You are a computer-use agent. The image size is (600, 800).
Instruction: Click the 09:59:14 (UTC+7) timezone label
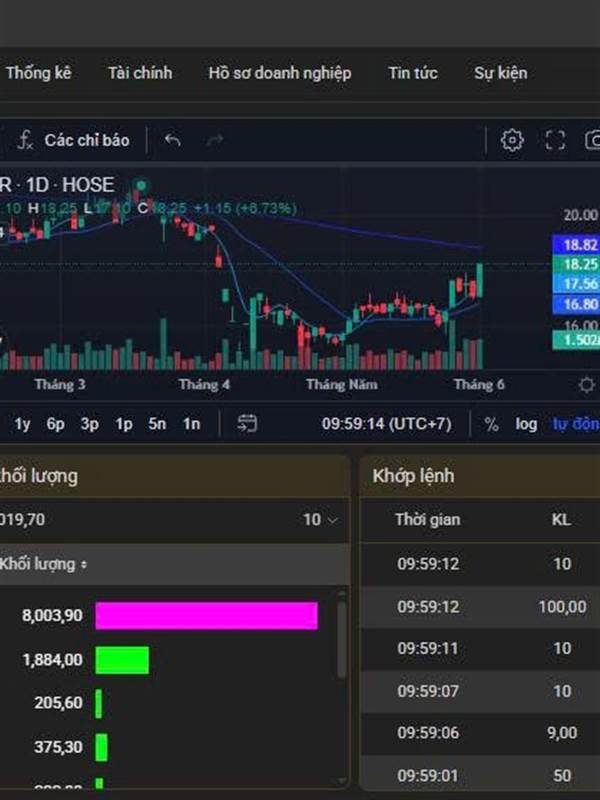click(x=387, y=424)
